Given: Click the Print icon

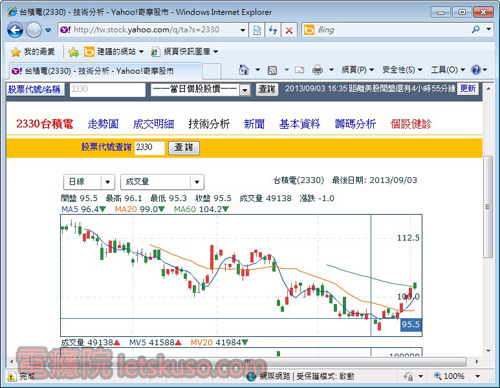Looking at the screenshot, I should point(317,70).
